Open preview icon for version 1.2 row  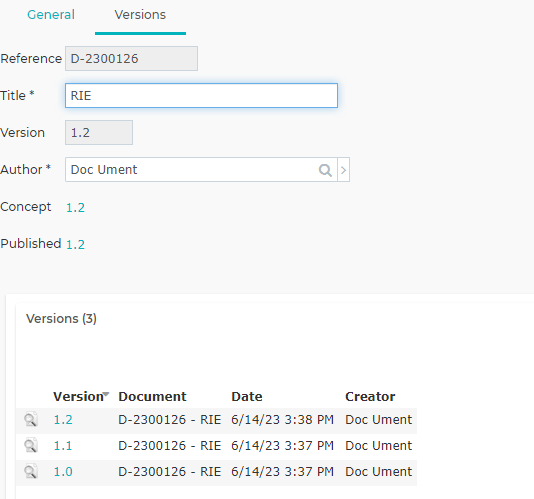click(x=31, y=419)
